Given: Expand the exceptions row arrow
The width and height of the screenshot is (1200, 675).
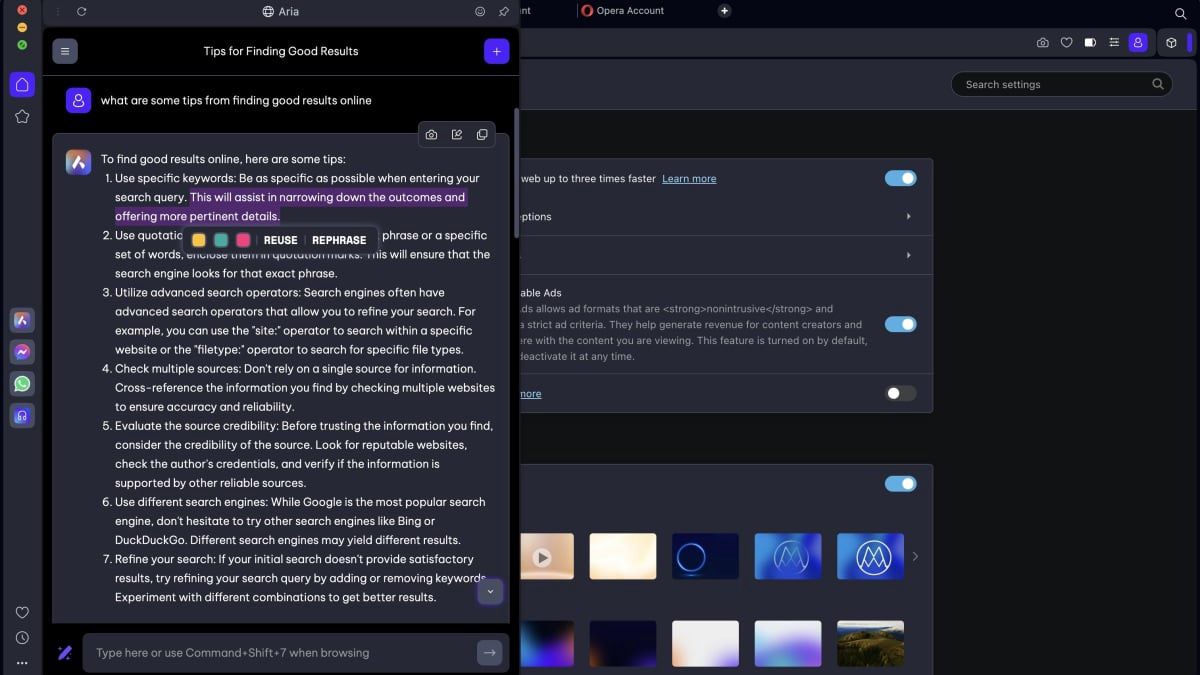Looking at the screenshot, I should [908, 217].
